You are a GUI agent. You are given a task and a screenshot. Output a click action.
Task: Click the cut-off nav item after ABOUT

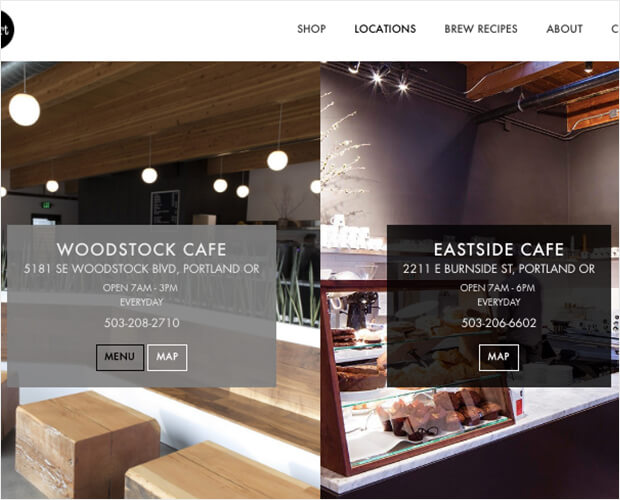tap(615, 29)
